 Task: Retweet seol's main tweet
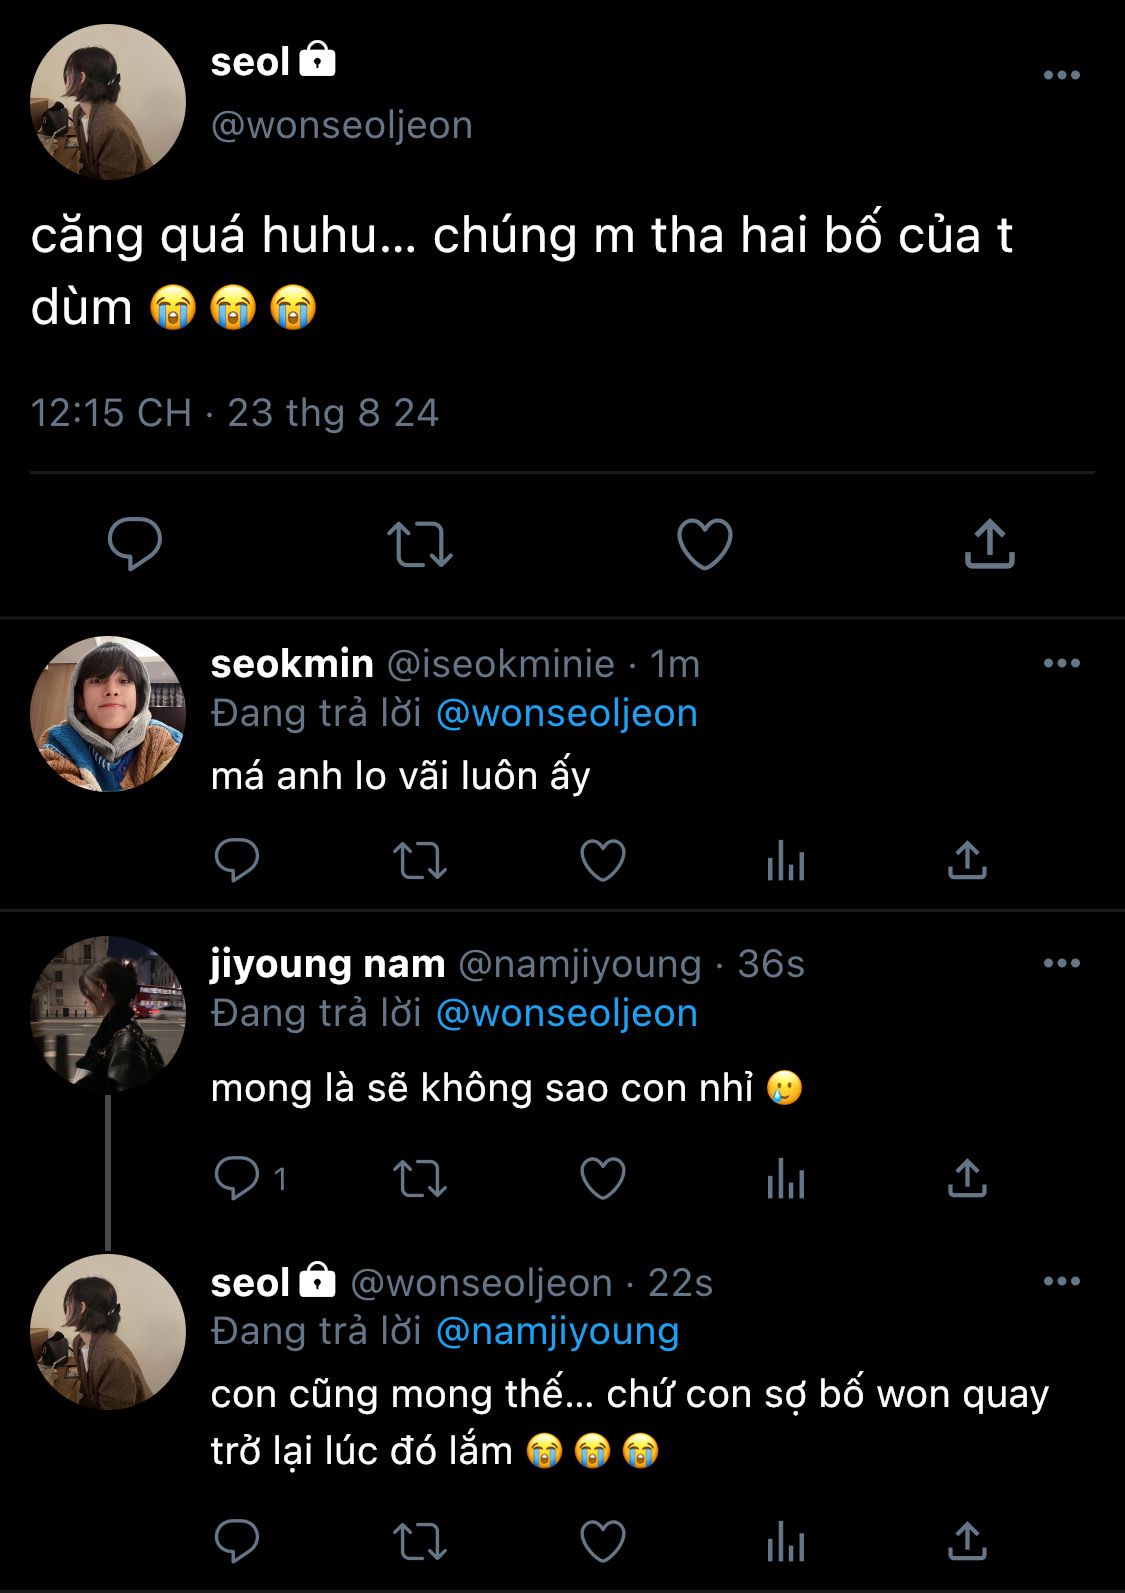click(420, 544)
